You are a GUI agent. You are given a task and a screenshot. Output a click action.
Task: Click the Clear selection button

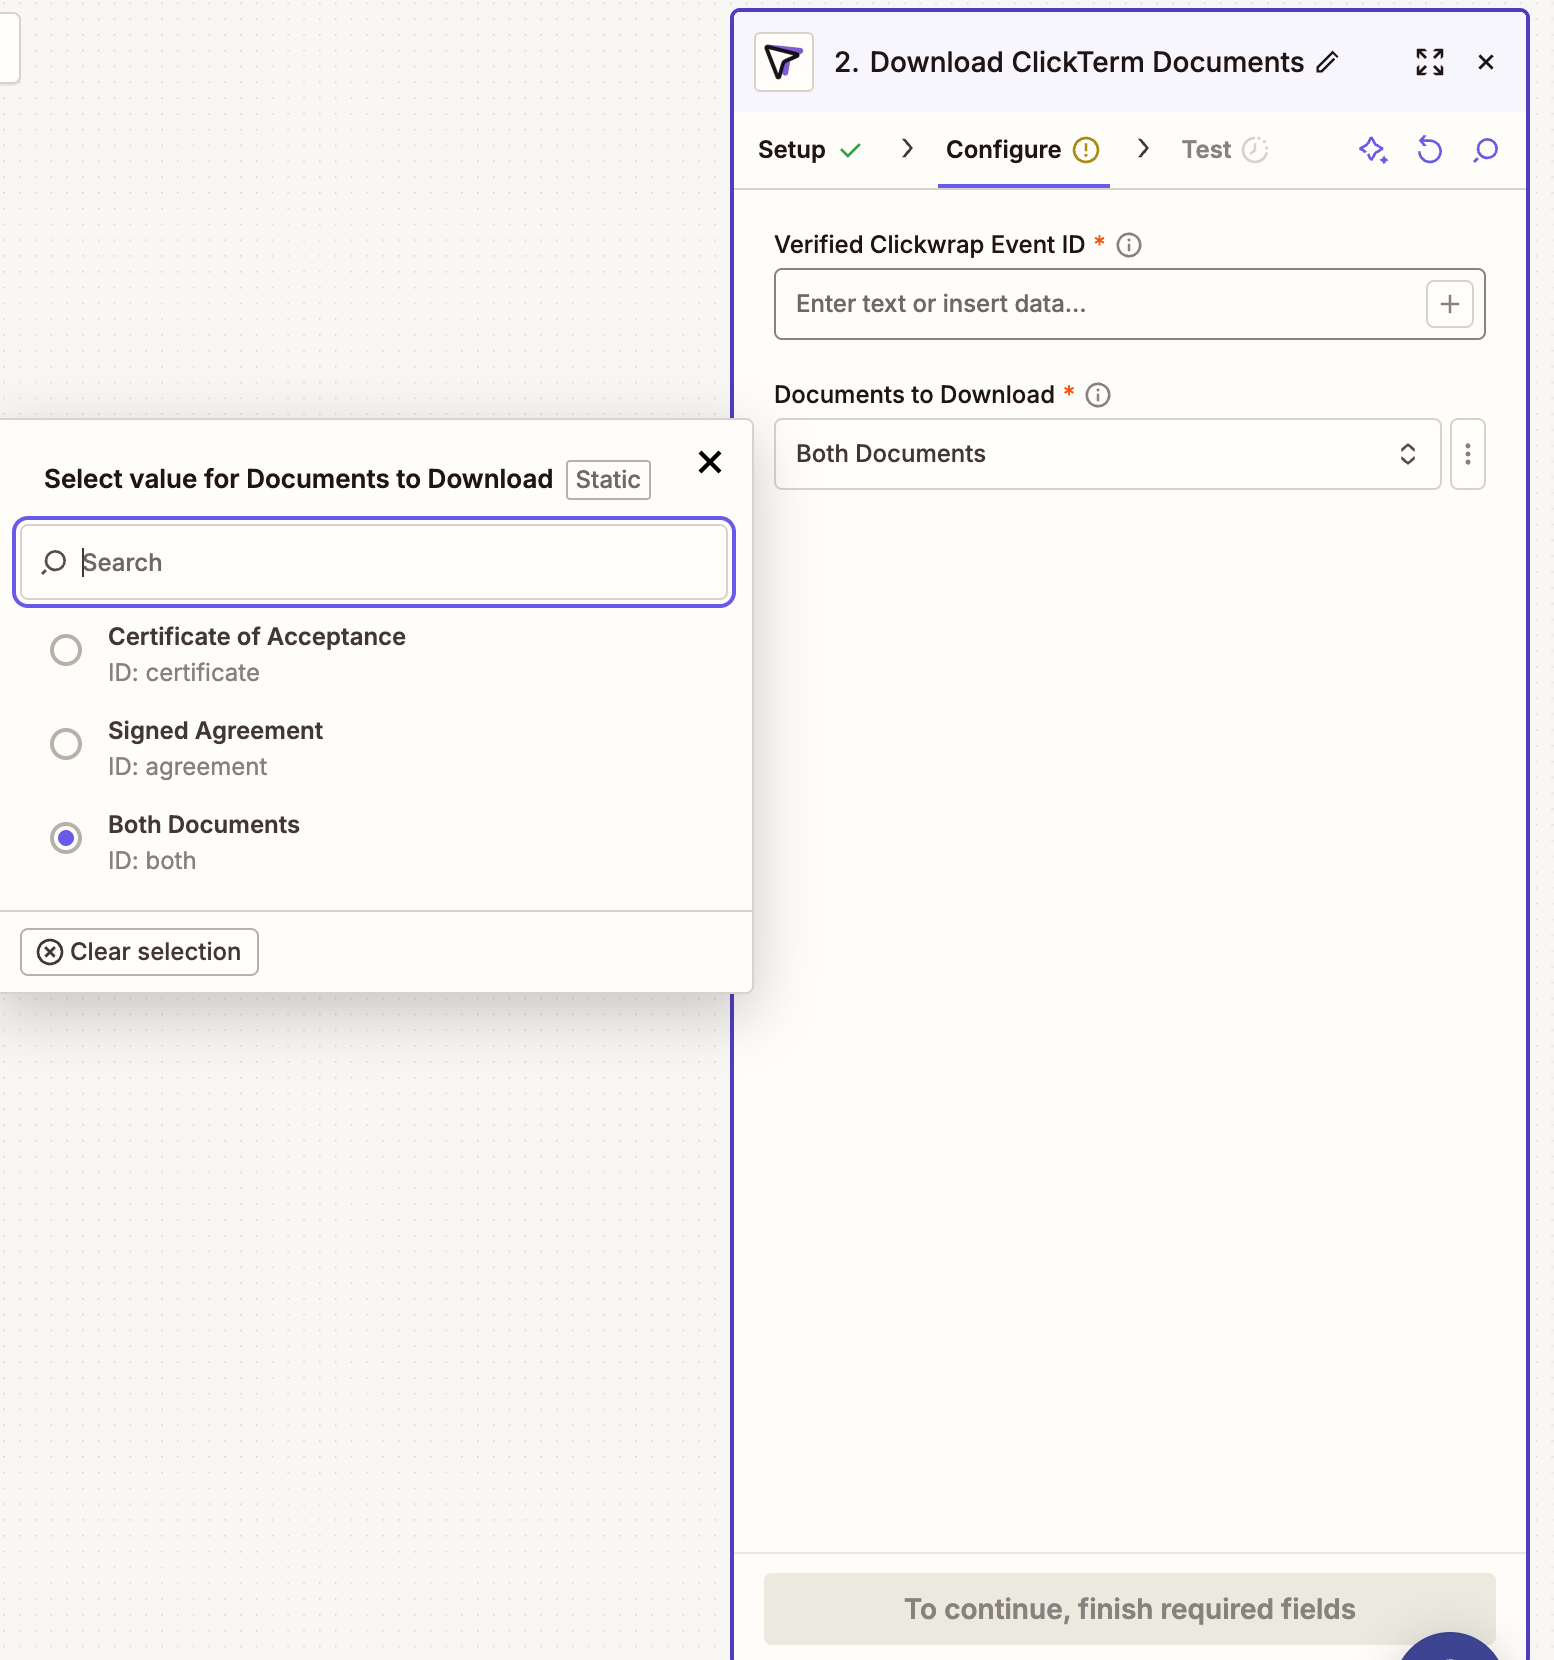139,952
